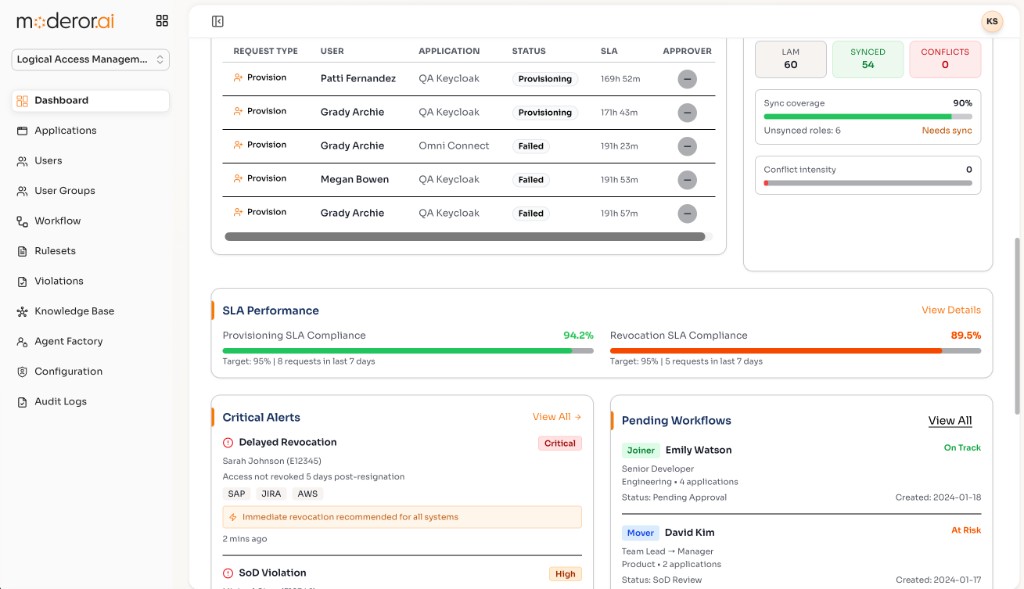This screenshot has height=589, width=1024.
Task: Click approver icon for Patti Fernandez row
Action: (686, 79)
